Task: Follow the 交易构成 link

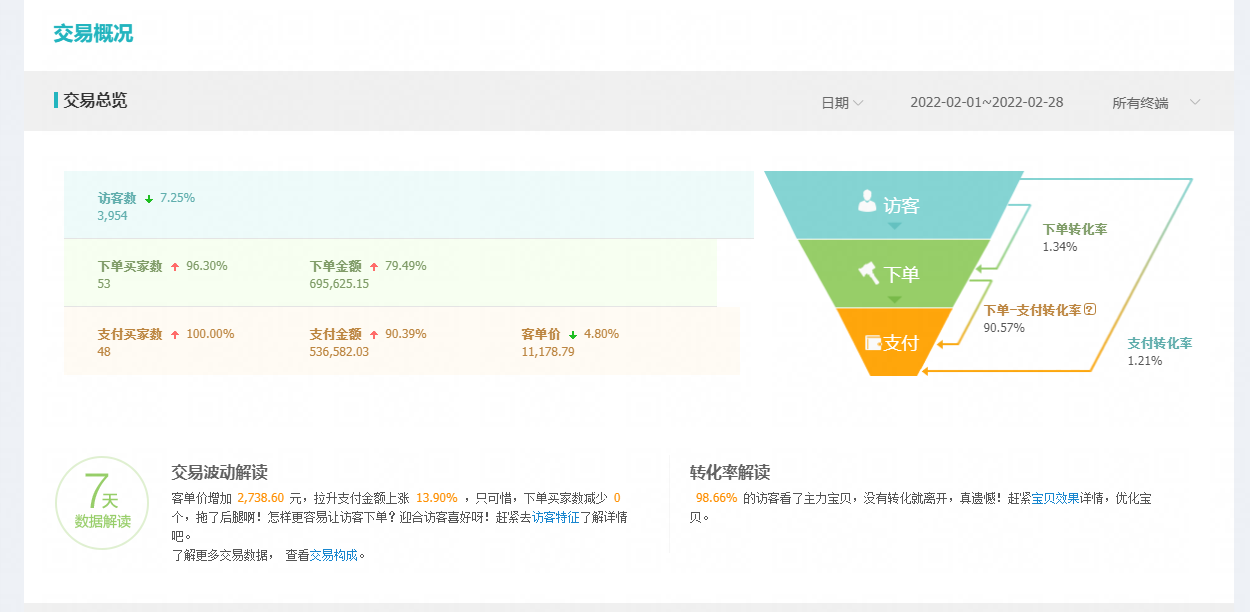Action: click(x=333, y=556)
